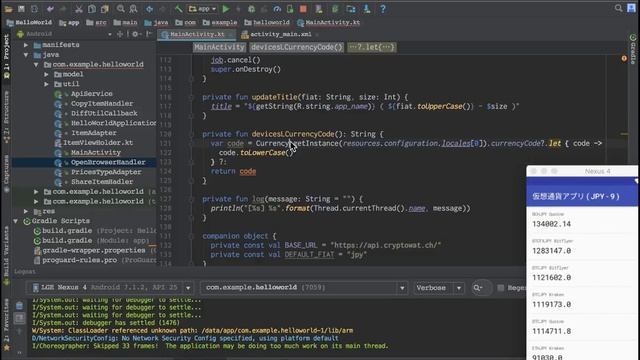Run the app with green play icon
The width and height of the screenshot is (640, 360).
[x=226, y=9]
